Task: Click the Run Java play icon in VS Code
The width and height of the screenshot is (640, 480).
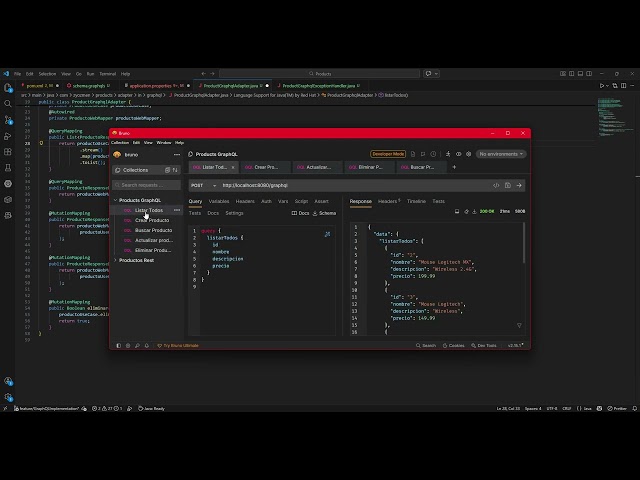Action: (601, 86)
